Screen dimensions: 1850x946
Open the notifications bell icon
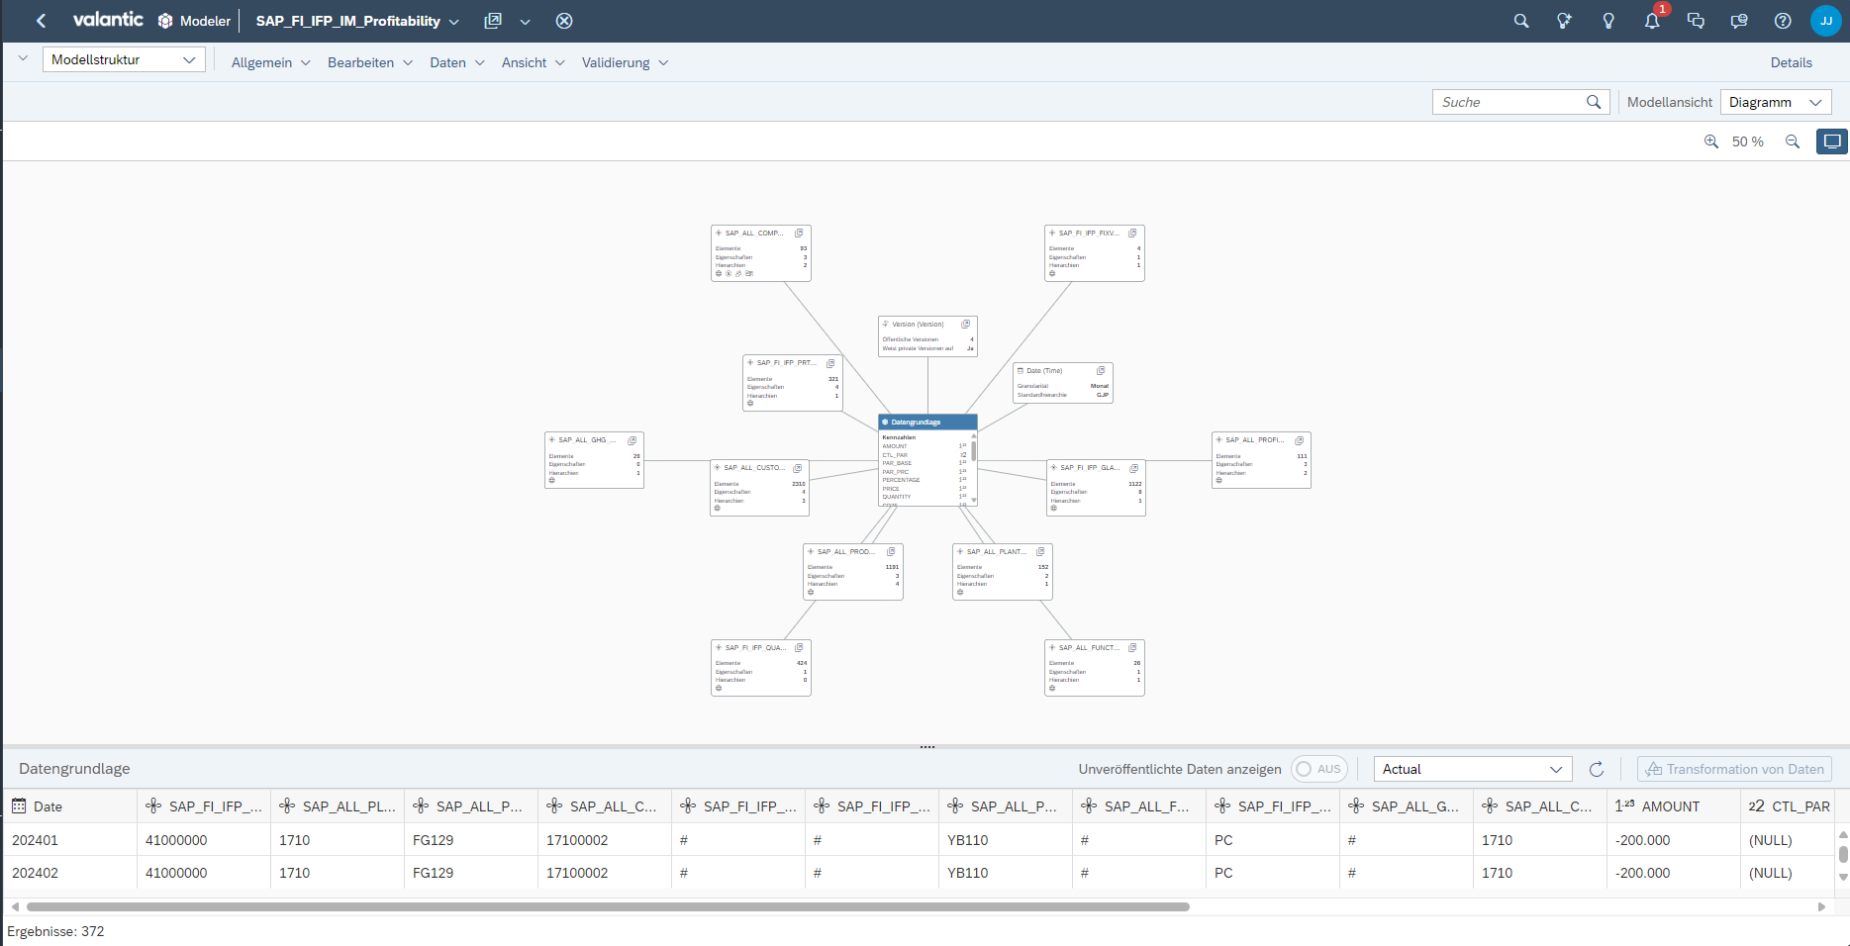pyautogui.click(x=1651, y=21)
